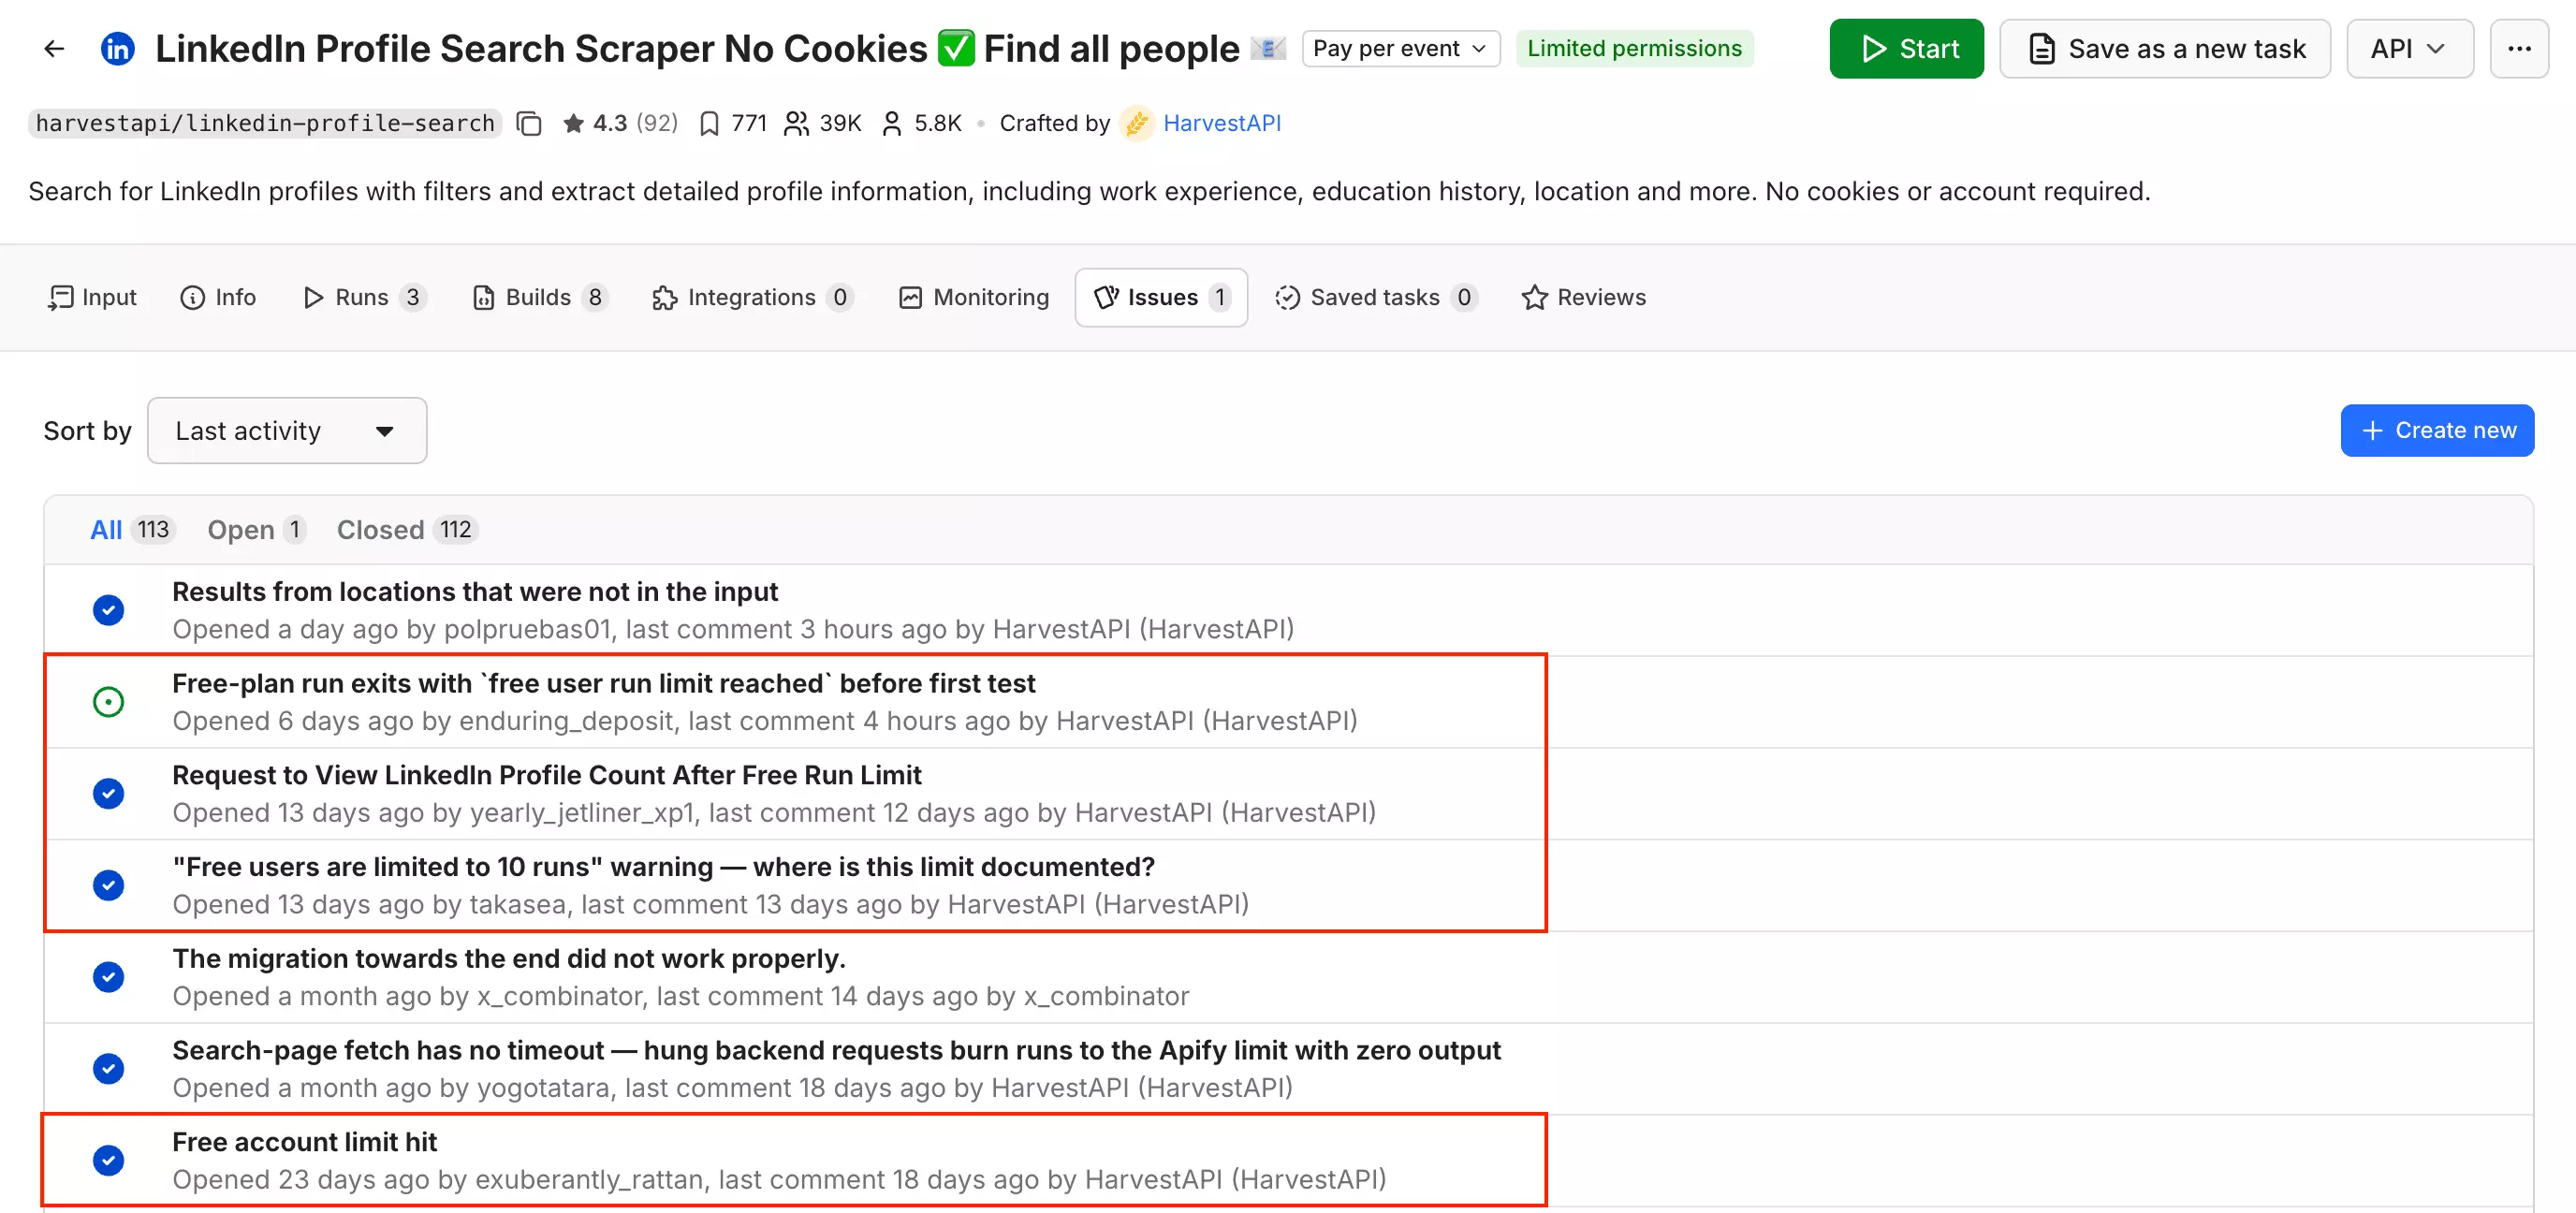Click the star rating 4.3 icon
Image resolution: width=2576 pixels, height=1213 pixels.
573,123
